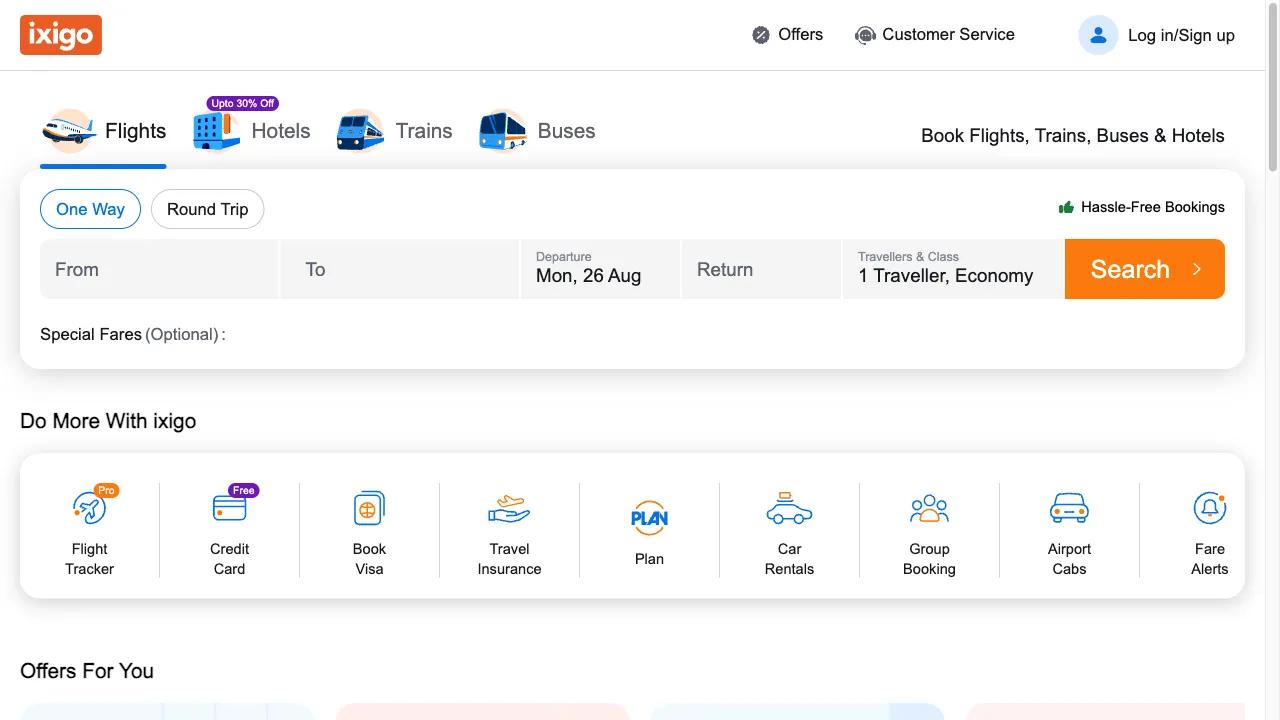The image size is (1280, 720).
Task: Open the Offers link text
Action: point(800,34)
